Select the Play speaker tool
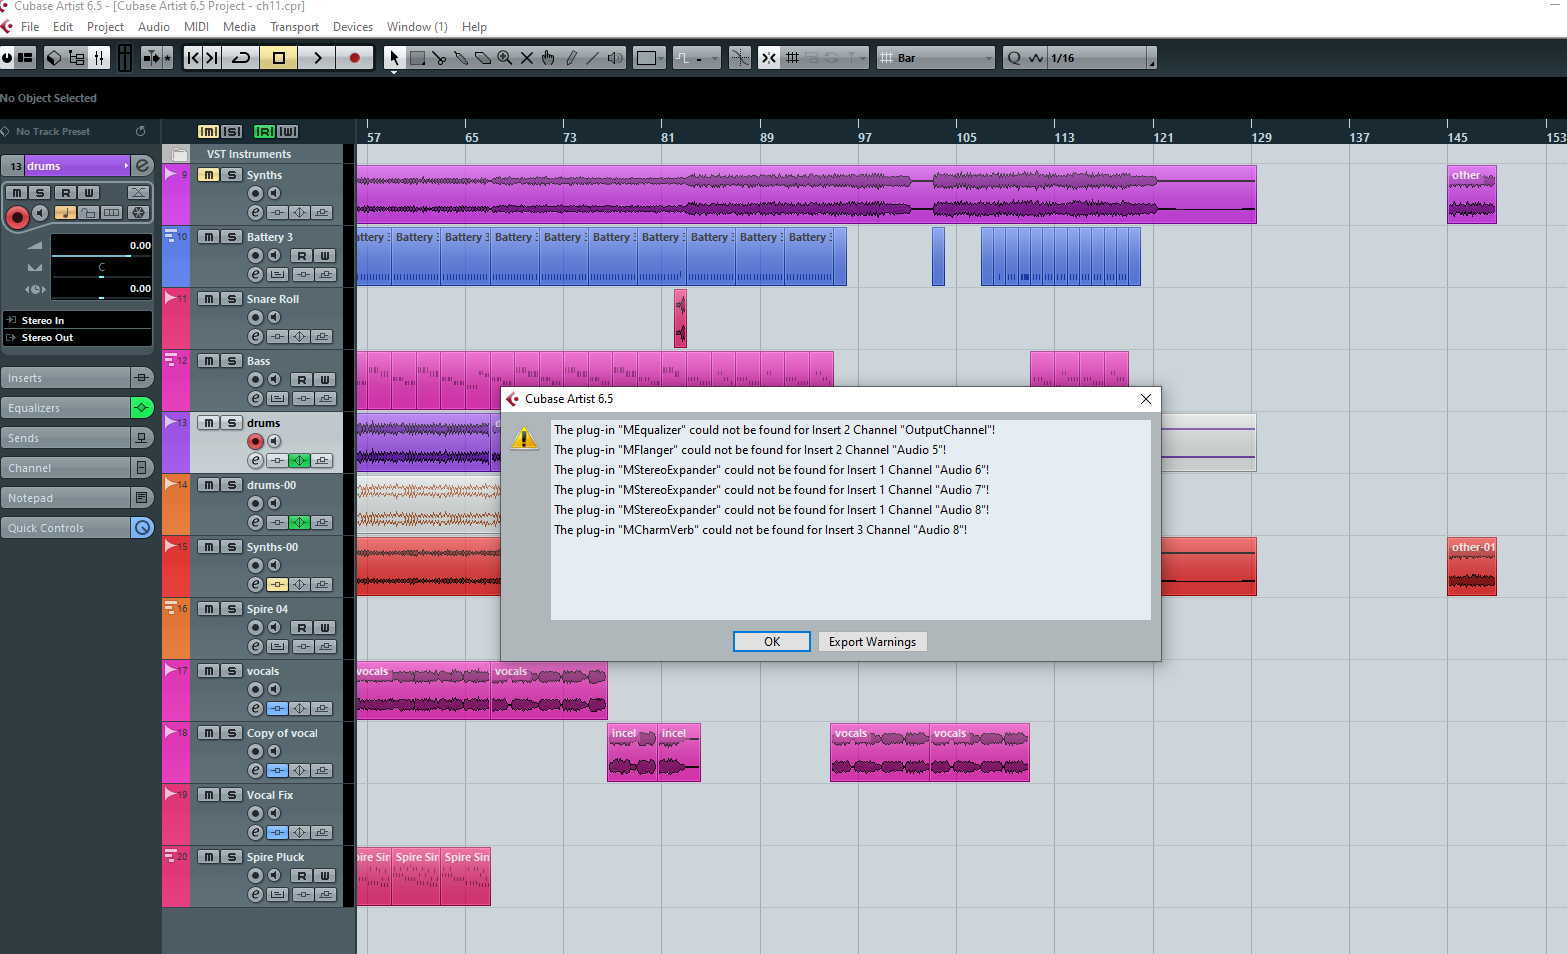1567x954 pixels. (x=615, y=58)
